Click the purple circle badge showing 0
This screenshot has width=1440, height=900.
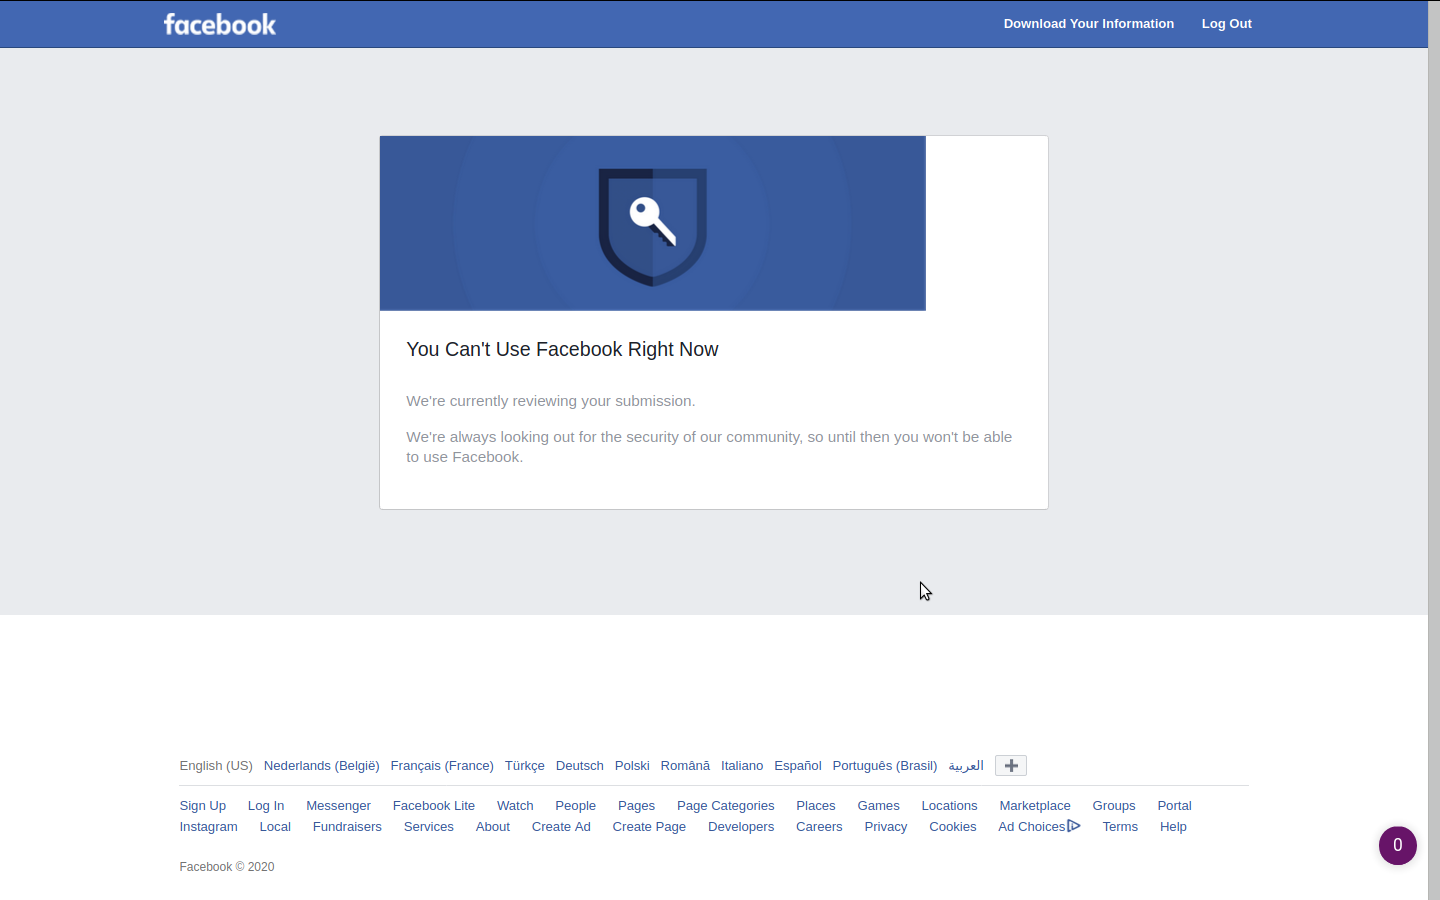(1398, 845)
